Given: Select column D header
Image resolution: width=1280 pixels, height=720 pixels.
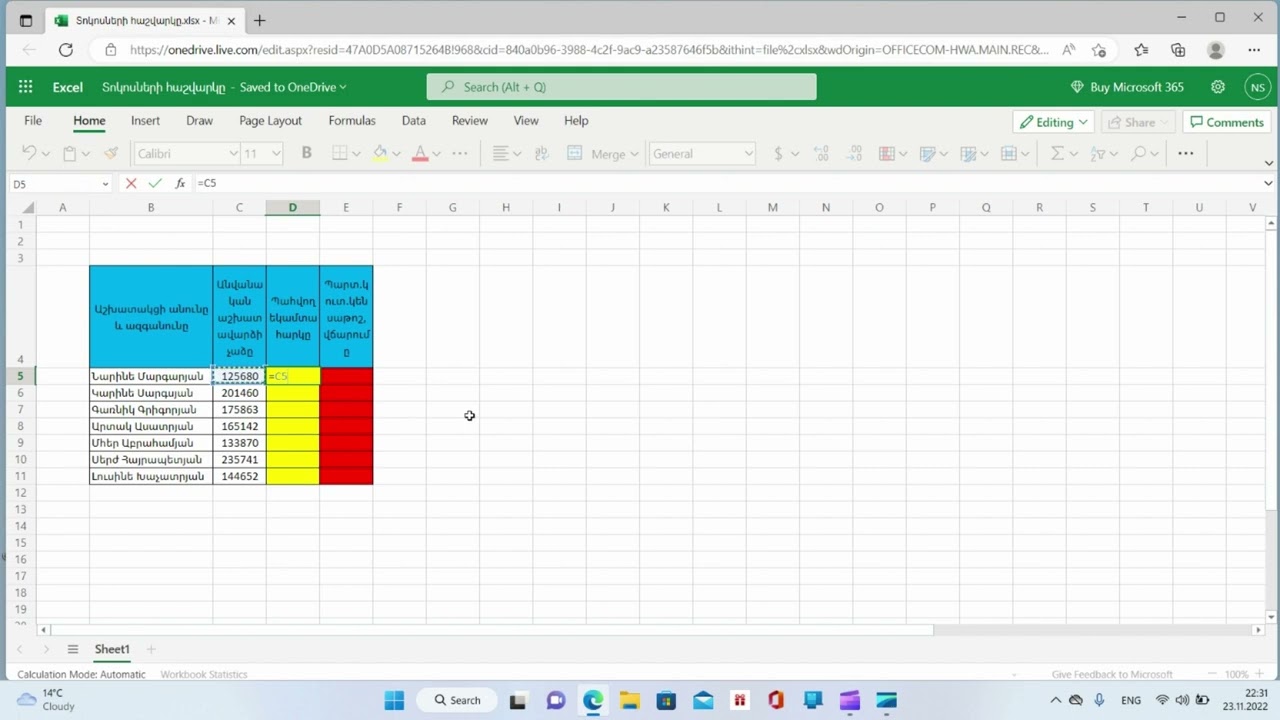Looking at the screenshot, I should point(292,207).
